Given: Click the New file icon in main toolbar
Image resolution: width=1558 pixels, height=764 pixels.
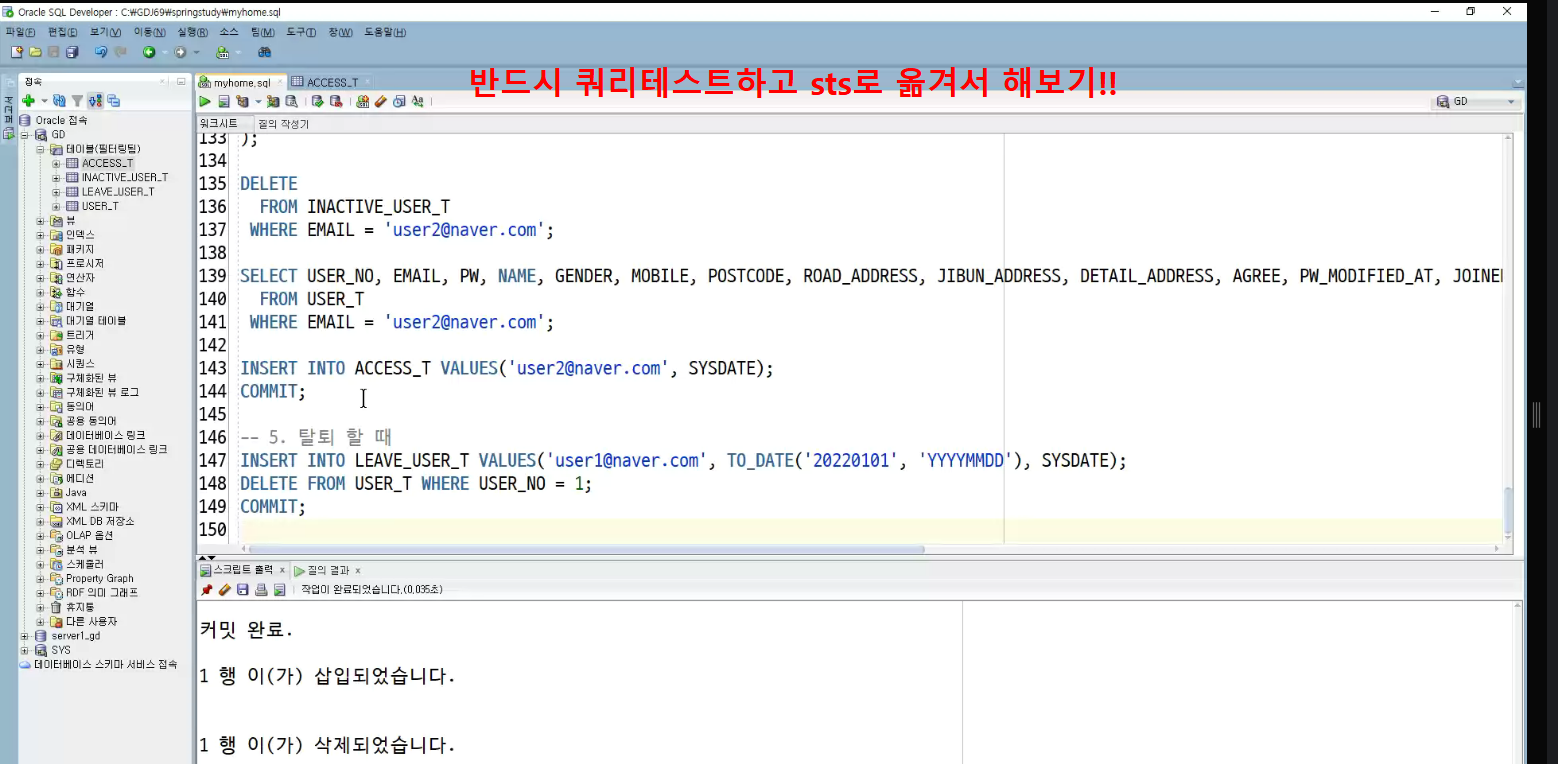Looking at the screenshot, I should (x=17, y=51).
